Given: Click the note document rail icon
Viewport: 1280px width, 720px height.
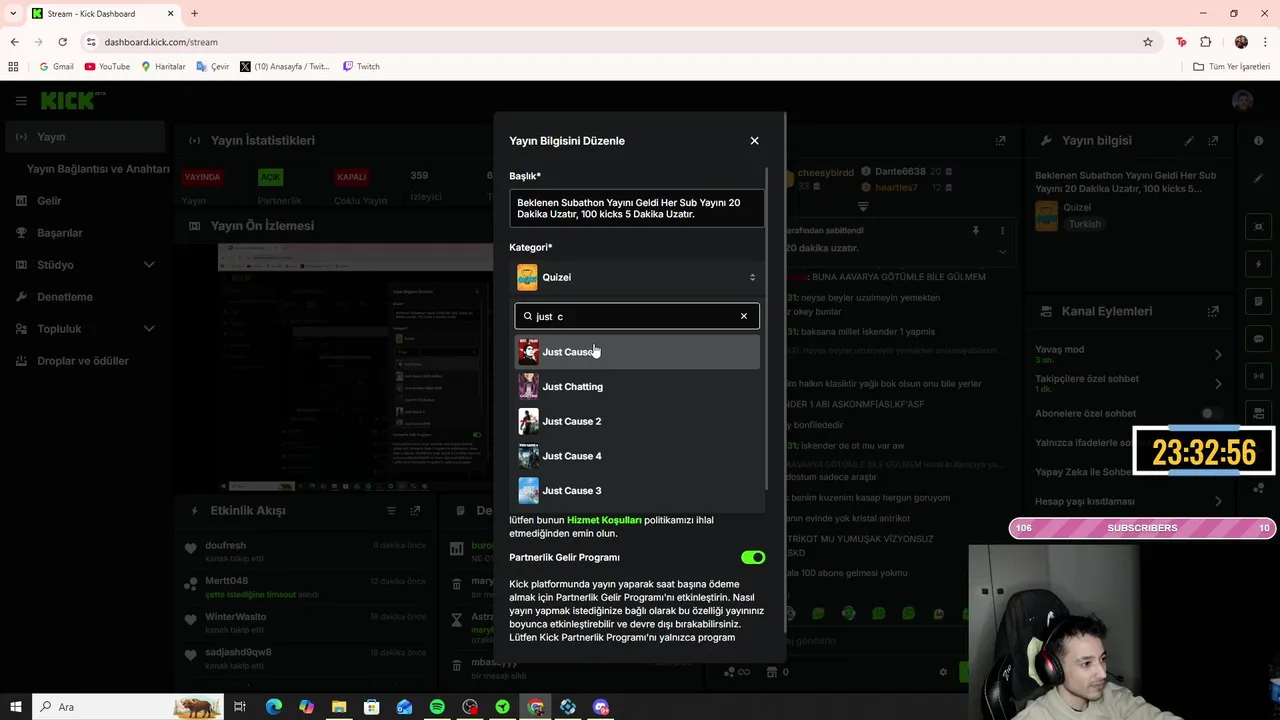Looking at the screenshot, I should (1258, 301).
